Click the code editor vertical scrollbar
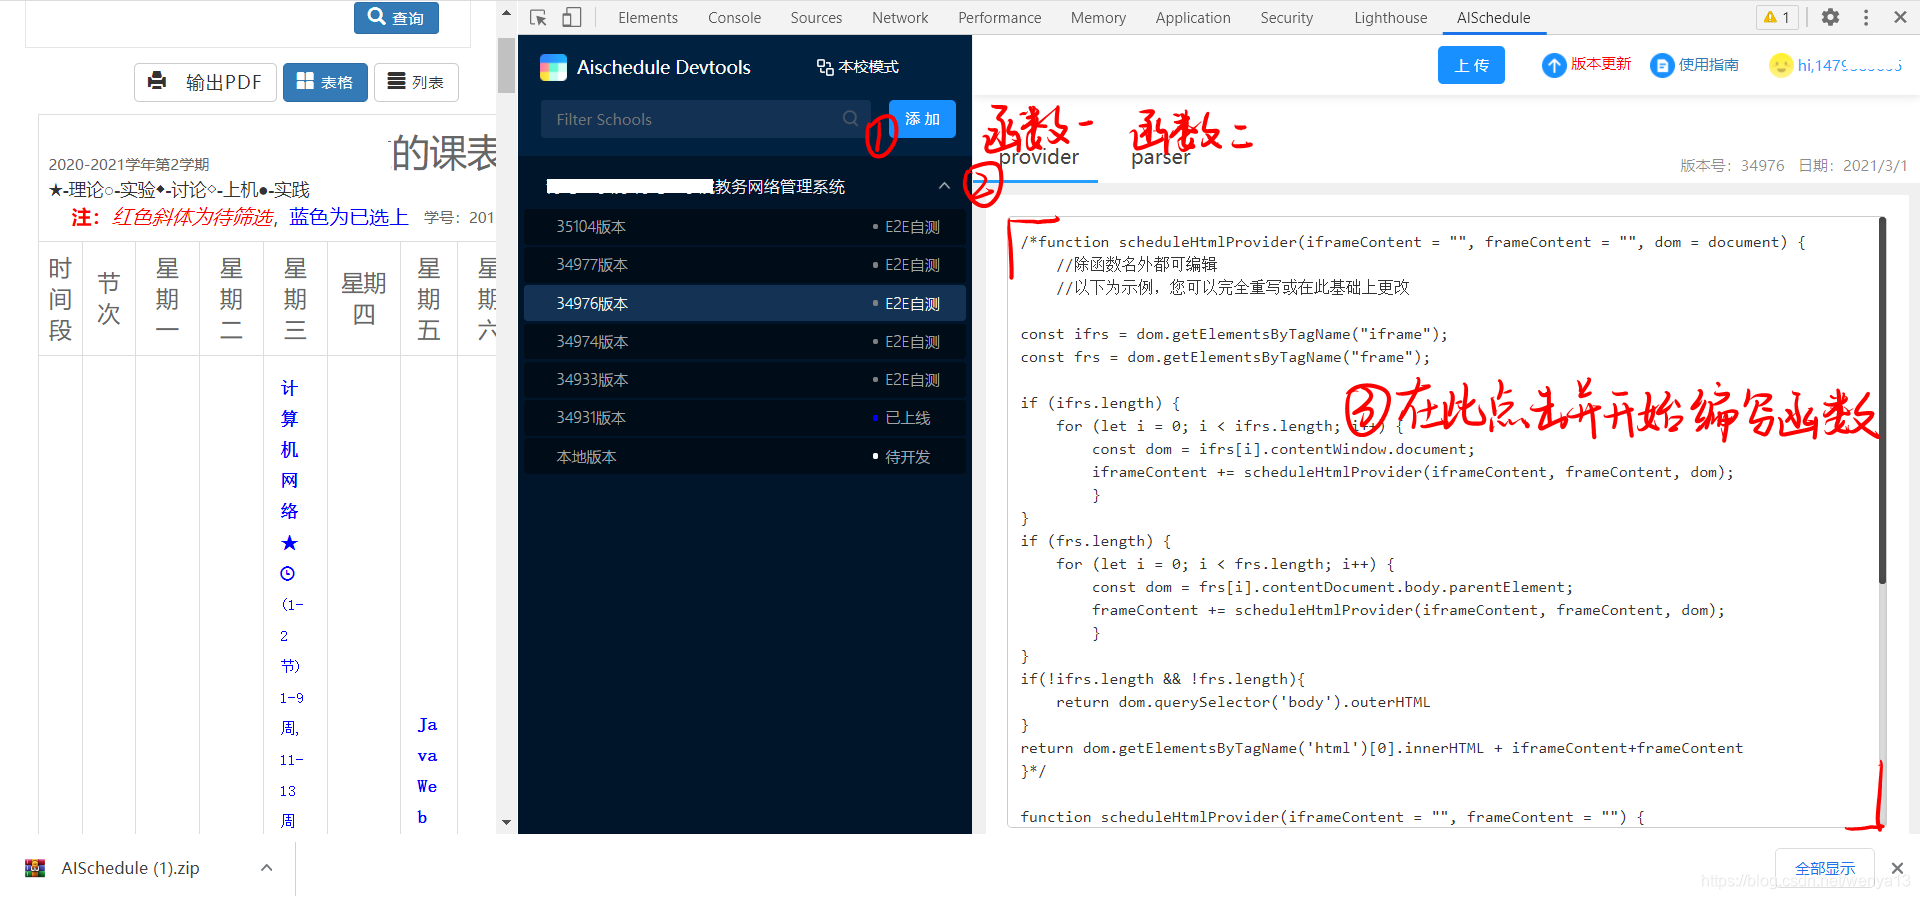 pos(1882,400)
